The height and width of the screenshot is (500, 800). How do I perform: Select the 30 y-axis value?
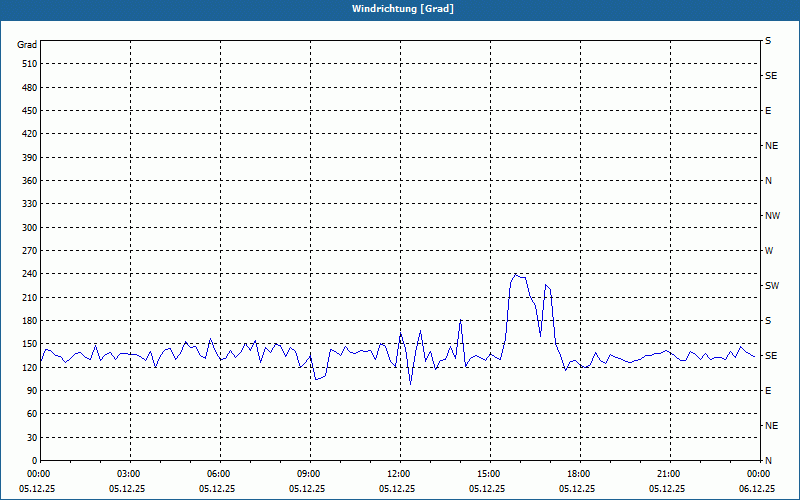(32, 438)
